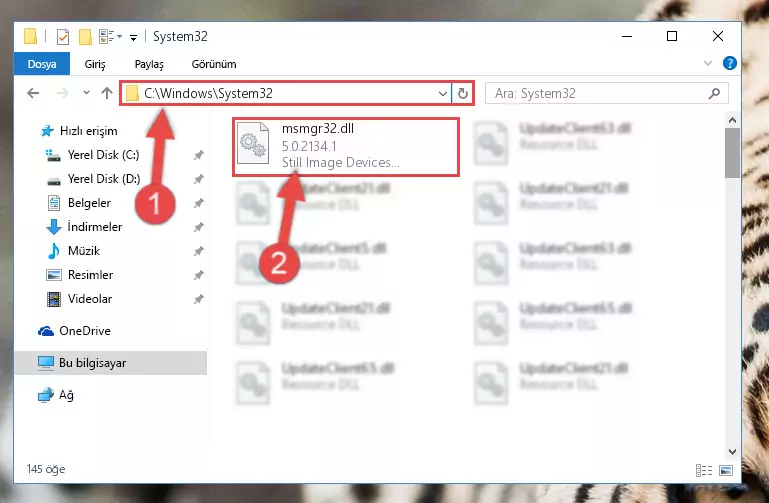The height and width of the screenshot is (503, 769).
Task: Click the Up one level arrow
Action: [x=107, y=93]
